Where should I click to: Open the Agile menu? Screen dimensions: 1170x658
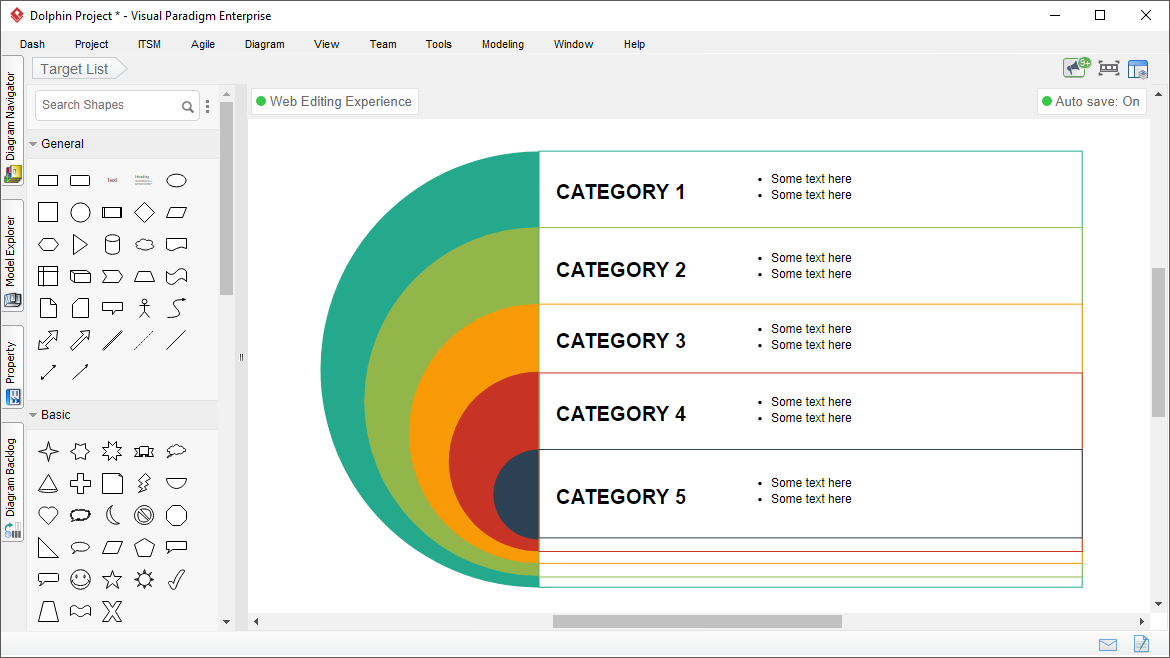click(203, 44)
